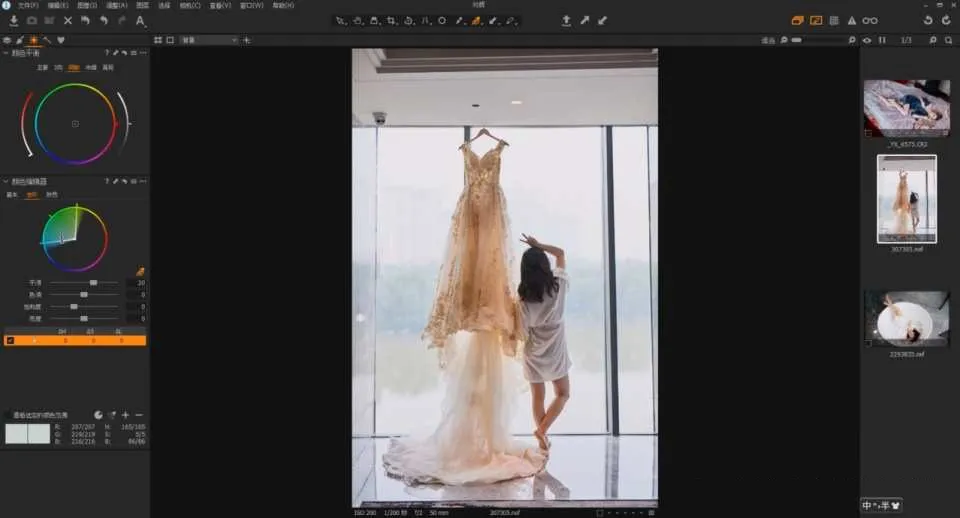Open the layer name dropdown above the viewer
Screen dimensions: 960x518
click(209, 40)
